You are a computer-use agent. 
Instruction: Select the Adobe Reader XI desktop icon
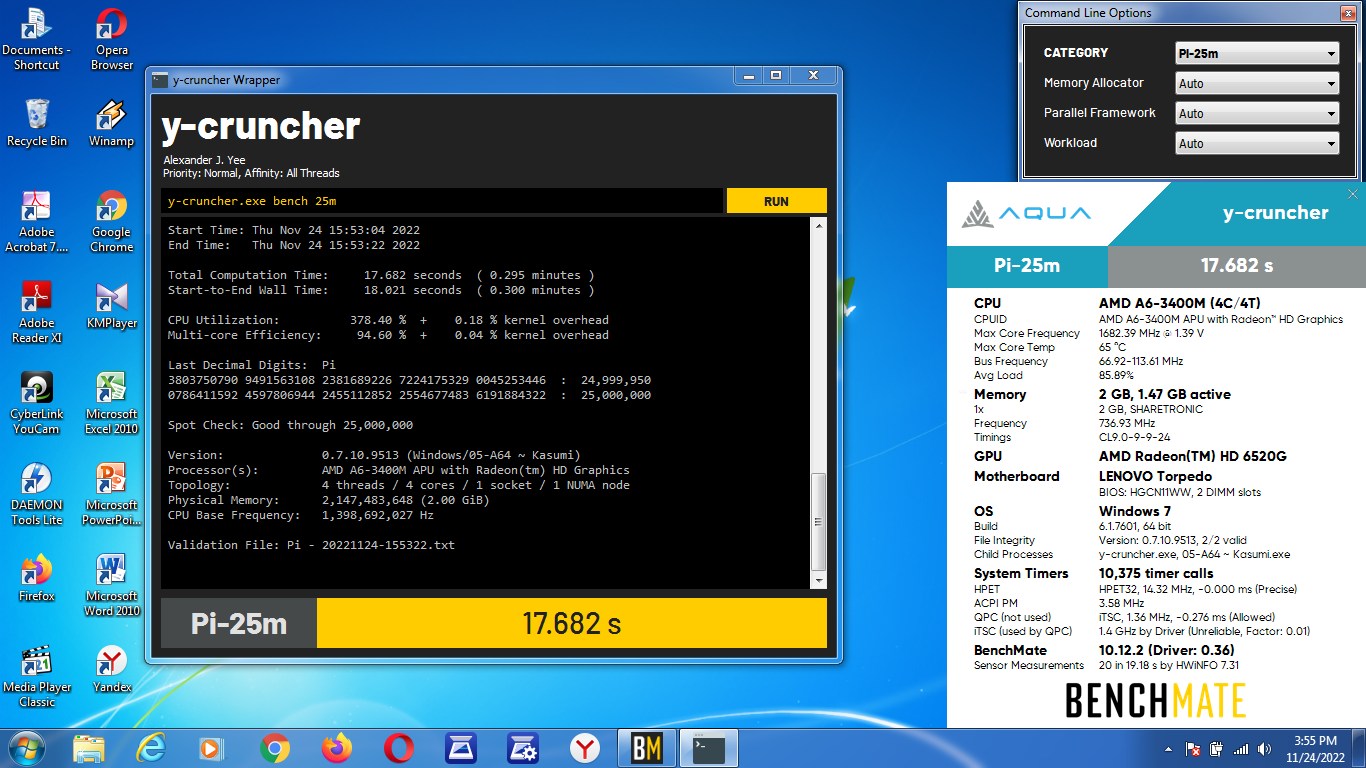(x=37, y=312)
